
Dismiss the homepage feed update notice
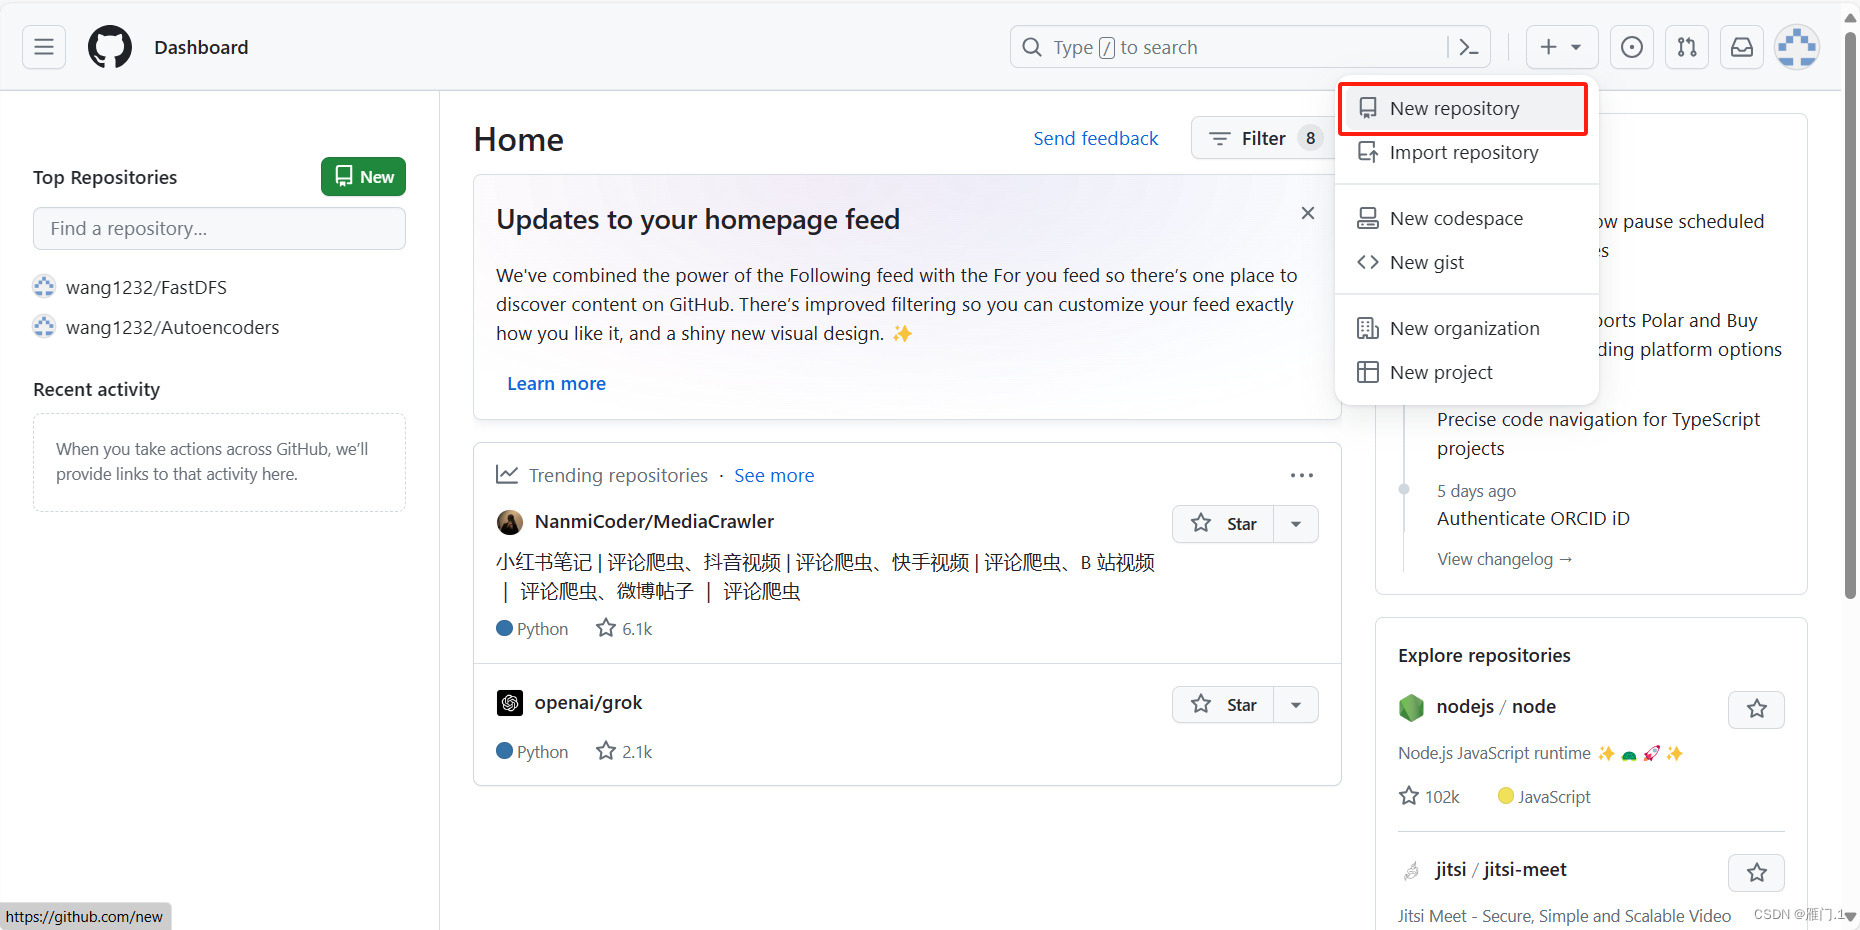(x=1307, y=213)
